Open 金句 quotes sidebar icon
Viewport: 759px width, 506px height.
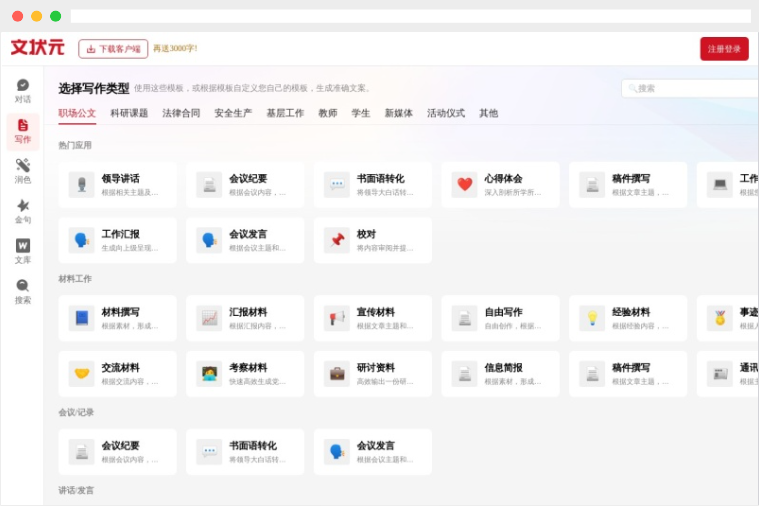tap(22, 211)
